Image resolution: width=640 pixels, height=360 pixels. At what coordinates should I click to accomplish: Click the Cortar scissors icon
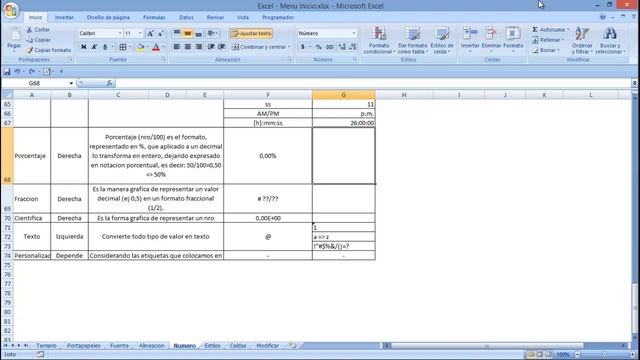[x=29, y=30]
